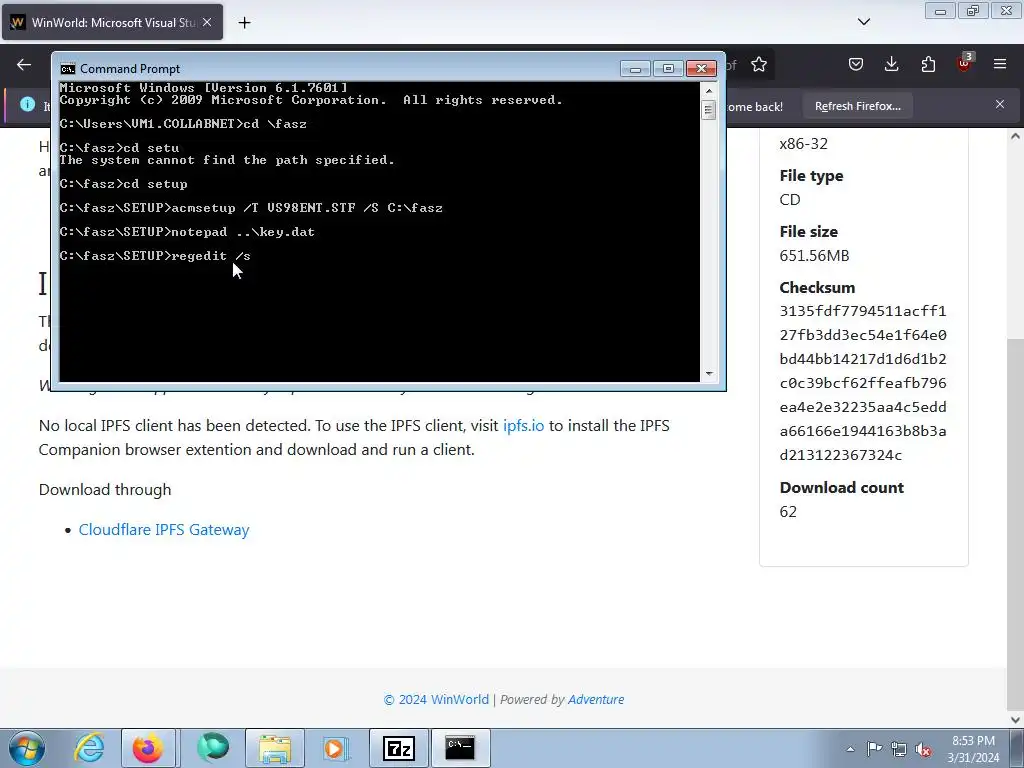Open 7-Zip from the taskbar
1024x768 pixels.
(x=399, y=748)
